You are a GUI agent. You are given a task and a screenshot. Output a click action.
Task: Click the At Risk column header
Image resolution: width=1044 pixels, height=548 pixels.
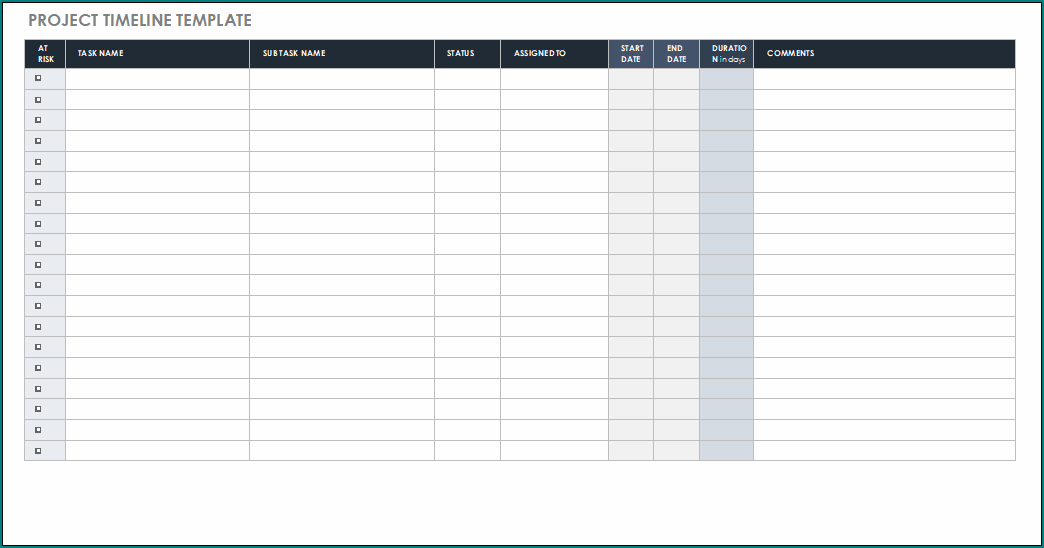pyautogui.click(x=44, y=54)
